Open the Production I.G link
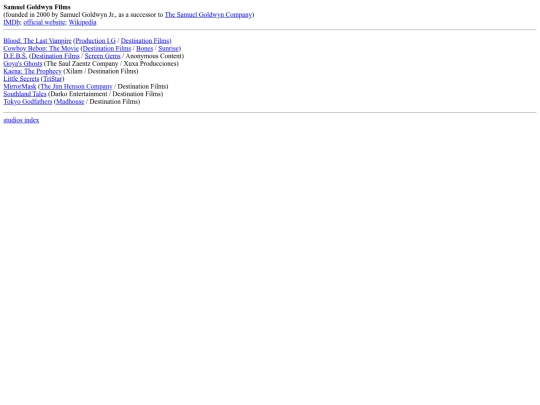The image size is (540, 405). click(95, 41)
